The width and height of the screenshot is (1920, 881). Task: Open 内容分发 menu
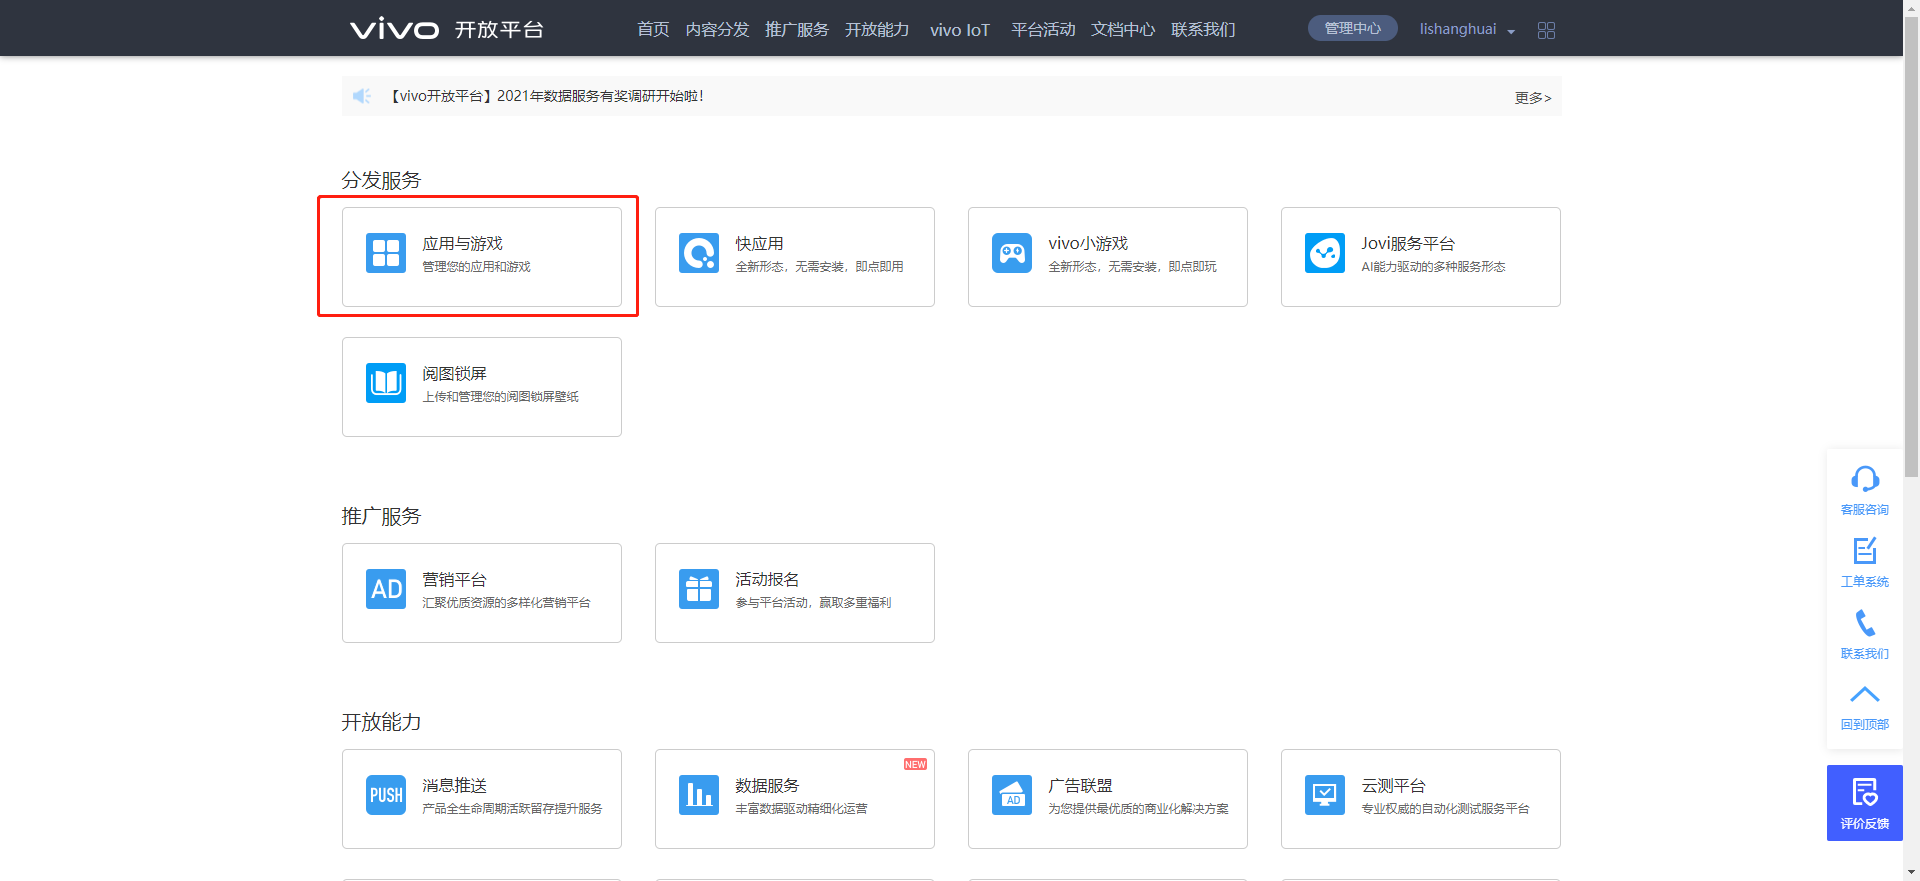click(x=717, y=29)
